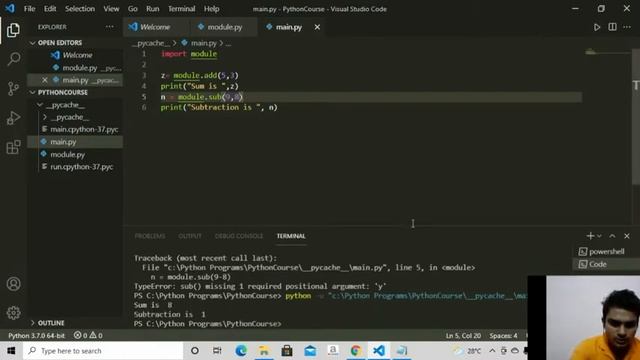640x360 pixels.
Task: Switch to the Output panel tab
Action: [x=190, y=236]
